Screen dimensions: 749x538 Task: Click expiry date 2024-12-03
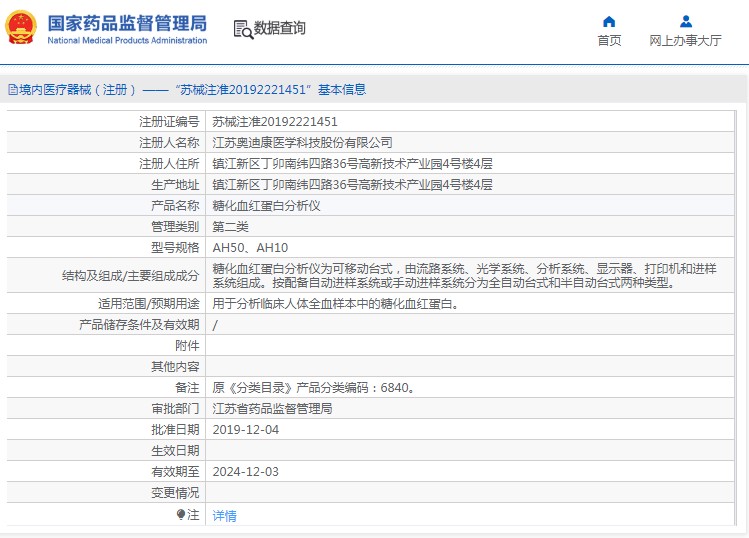(246, 472)
